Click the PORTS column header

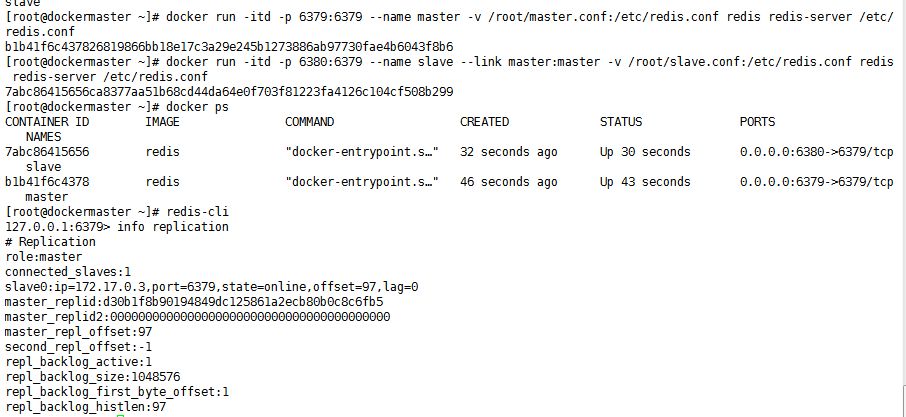coord(757,122)
